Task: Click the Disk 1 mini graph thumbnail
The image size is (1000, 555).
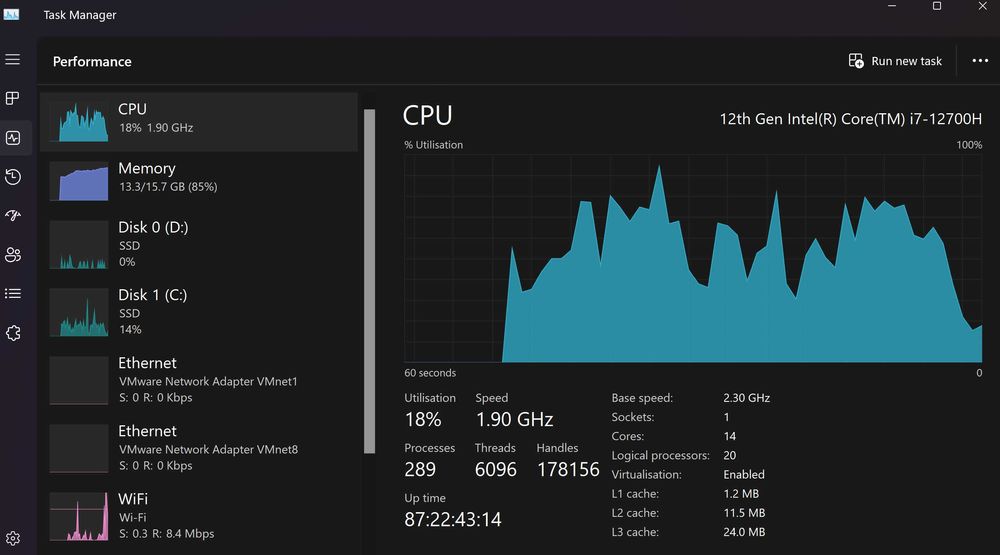Action: tap(79, 312)
